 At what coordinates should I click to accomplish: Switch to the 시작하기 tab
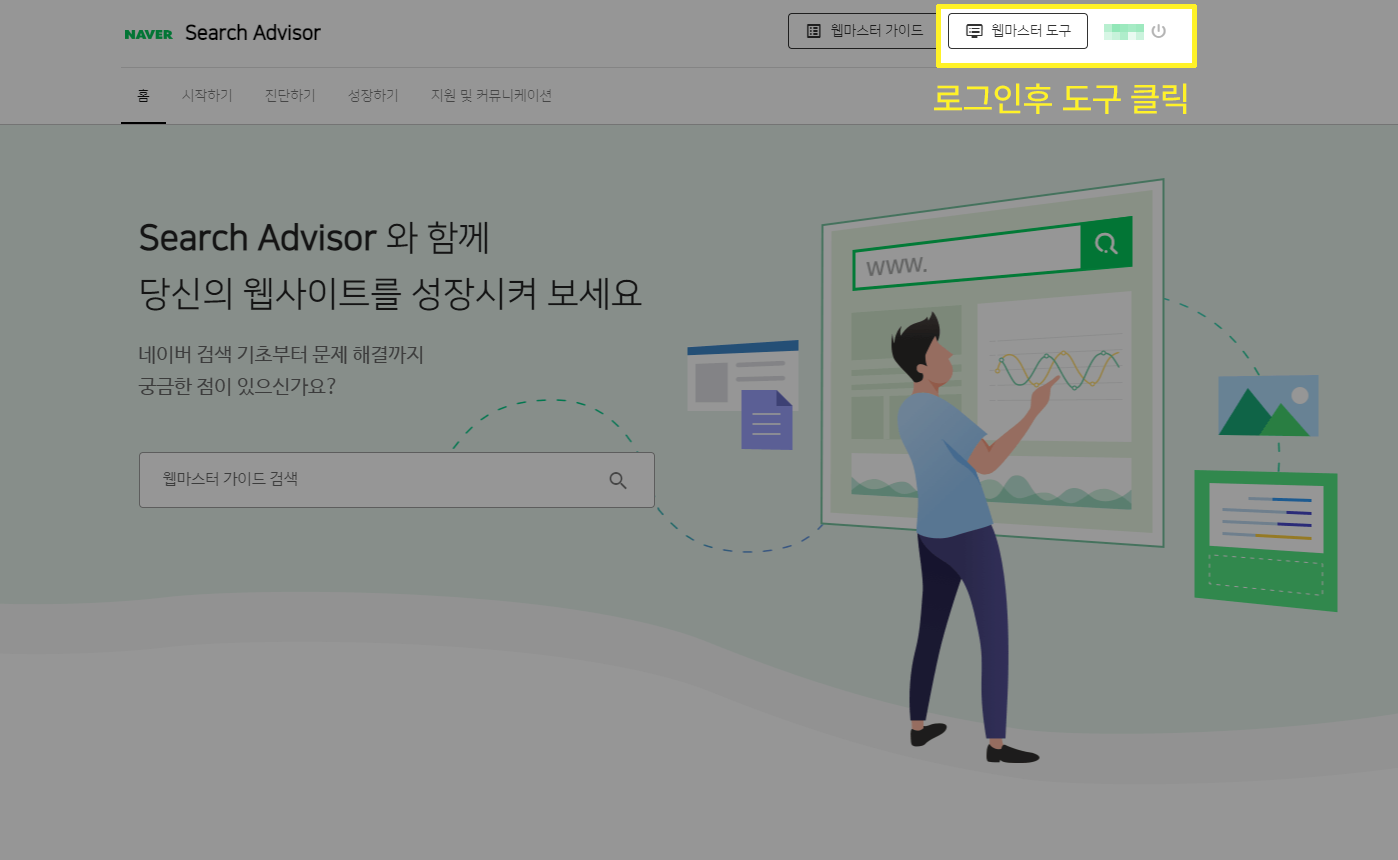207,96
